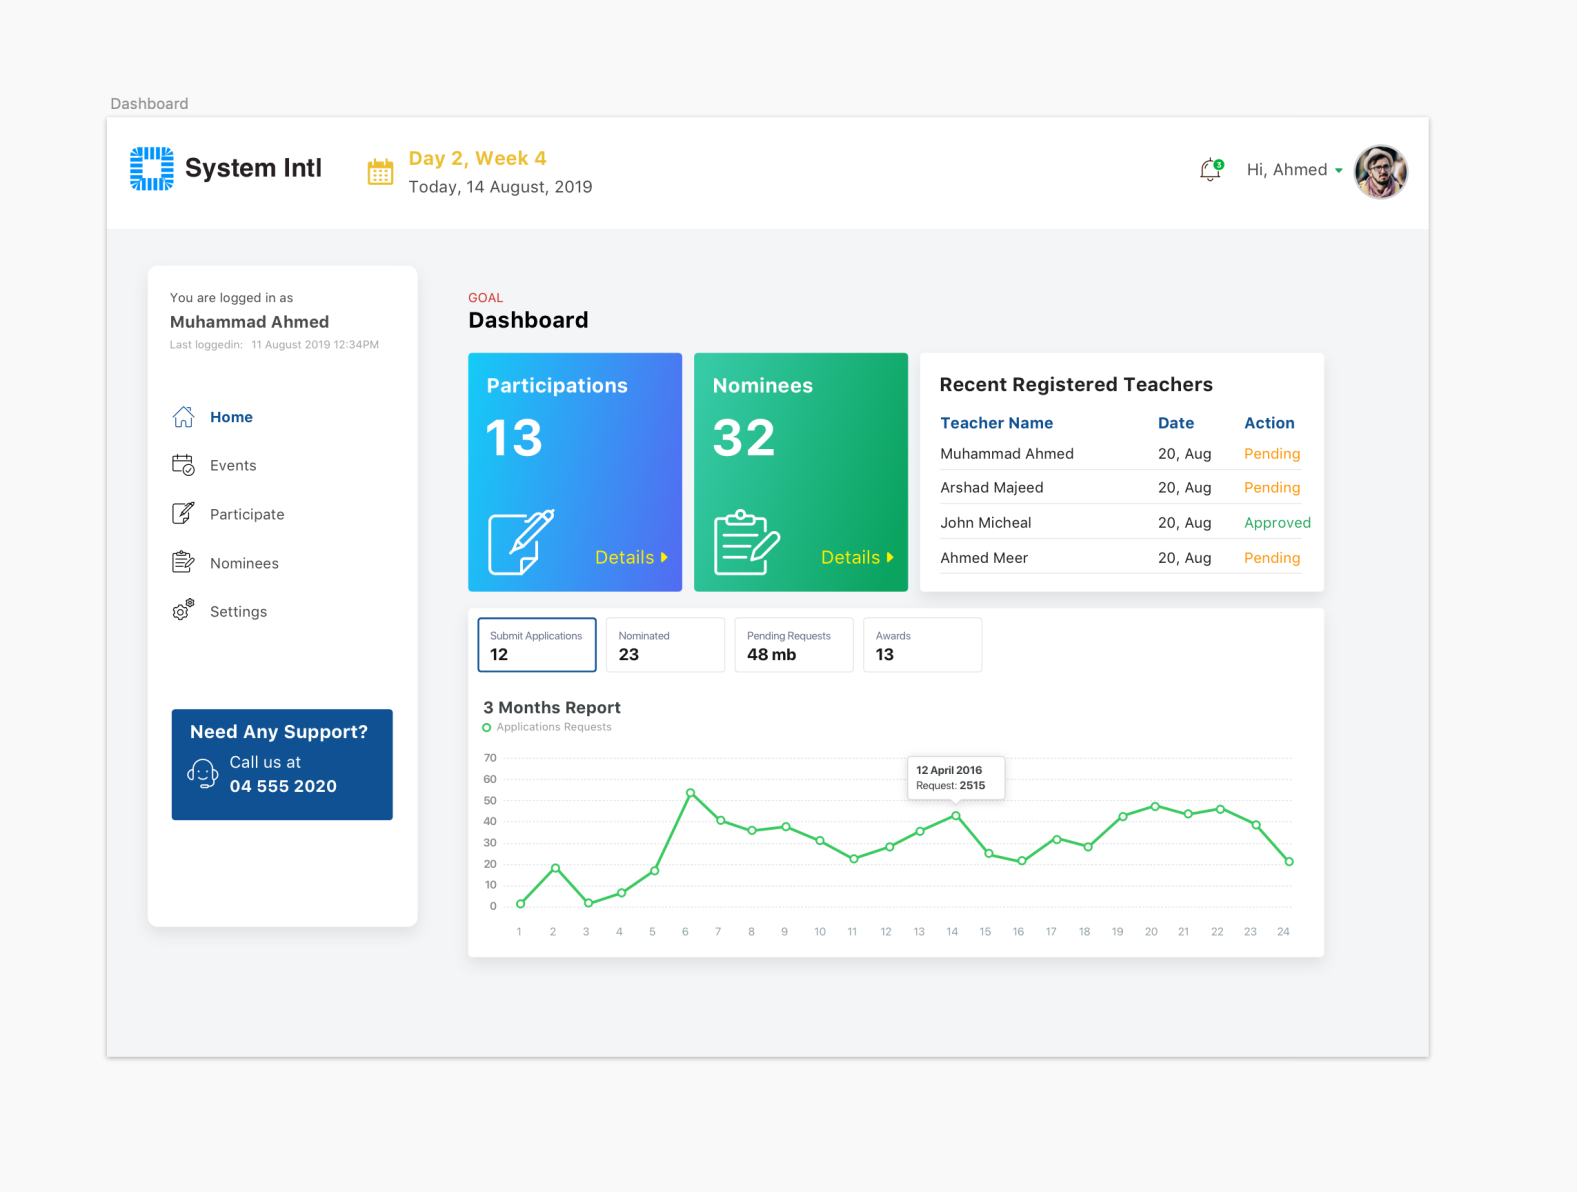Click the Home house icon
This screenshot has height=1192, width=1577.
[183, 417]
